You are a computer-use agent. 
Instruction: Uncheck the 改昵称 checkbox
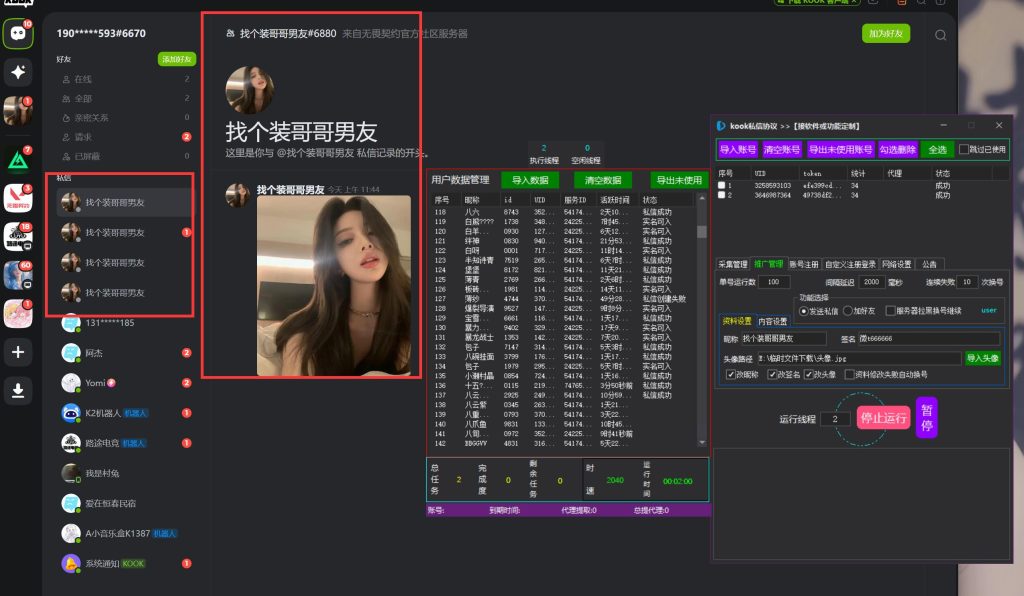tap(731, 375)
